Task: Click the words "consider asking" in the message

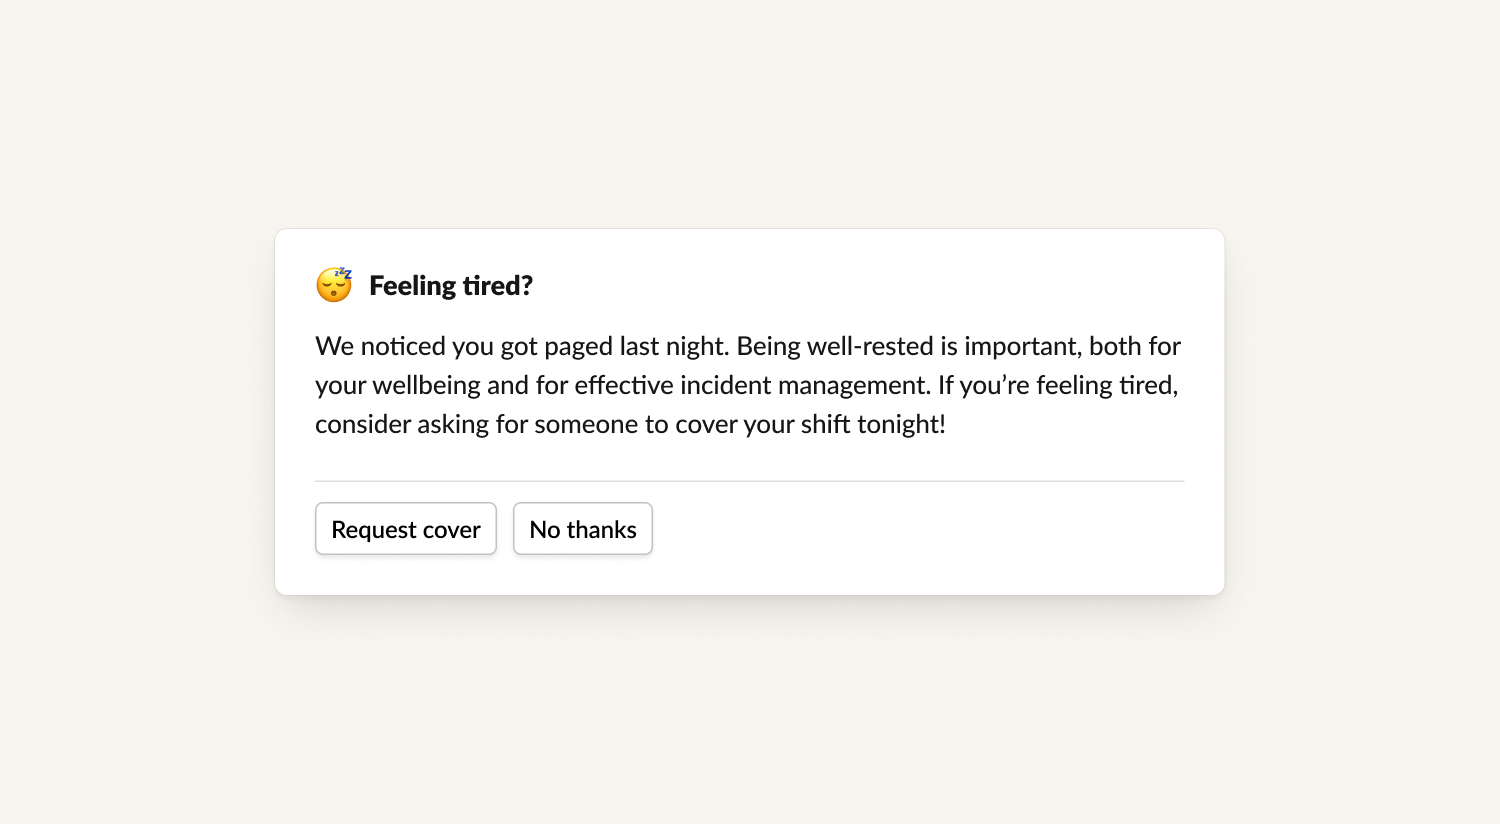Action: [402, 424]
